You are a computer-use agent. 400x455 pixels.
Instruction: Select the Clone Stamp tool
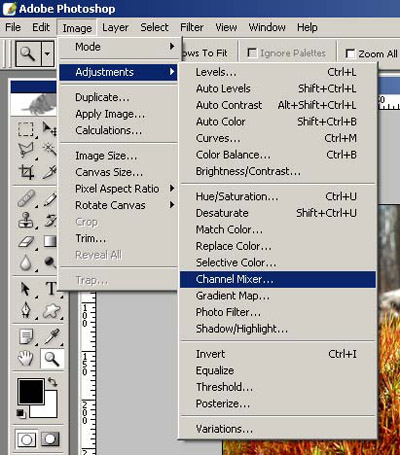[x=25, y=220]
